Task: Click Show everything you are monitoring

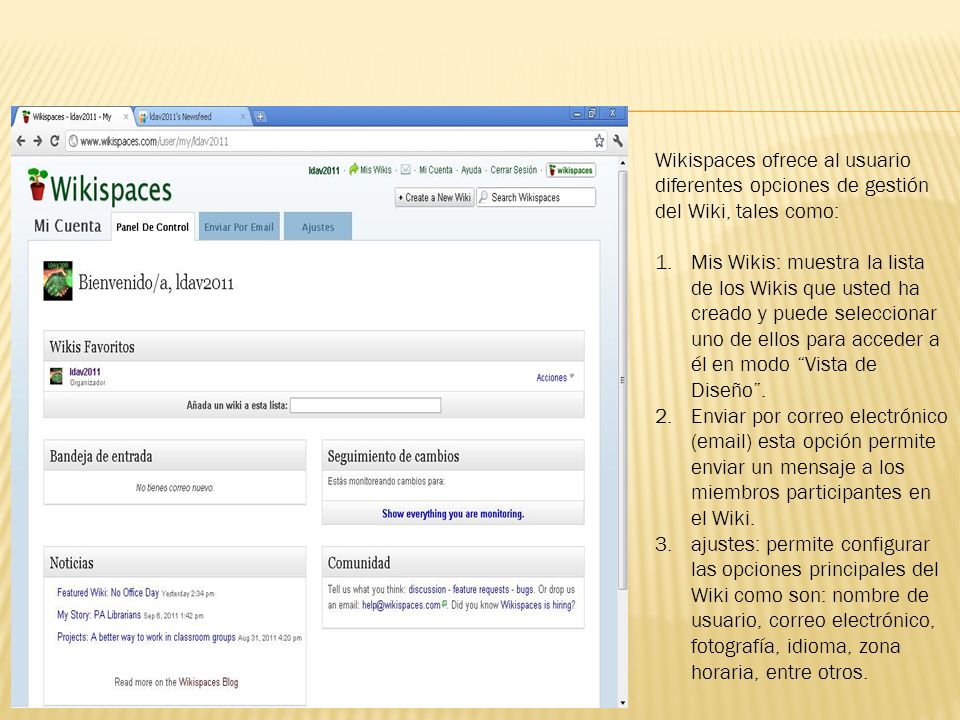Action: click(453, 514)
